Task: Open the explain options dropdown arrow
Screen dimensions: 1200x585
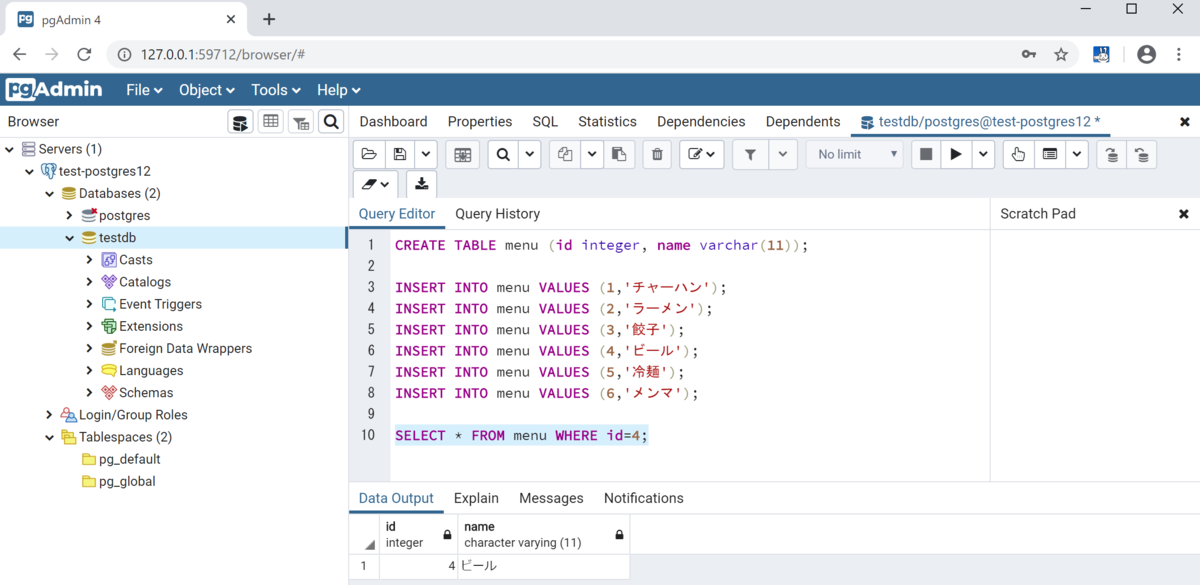Action: (x=1077, y=154)
